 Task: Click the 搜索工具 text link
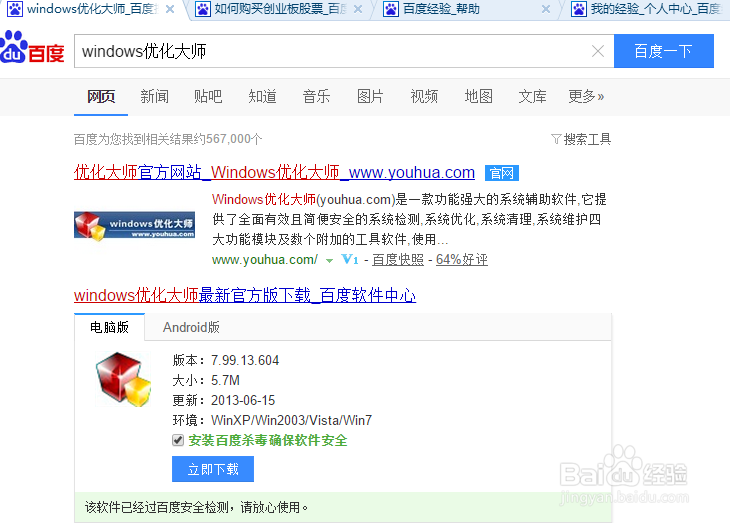click(587, 139)
